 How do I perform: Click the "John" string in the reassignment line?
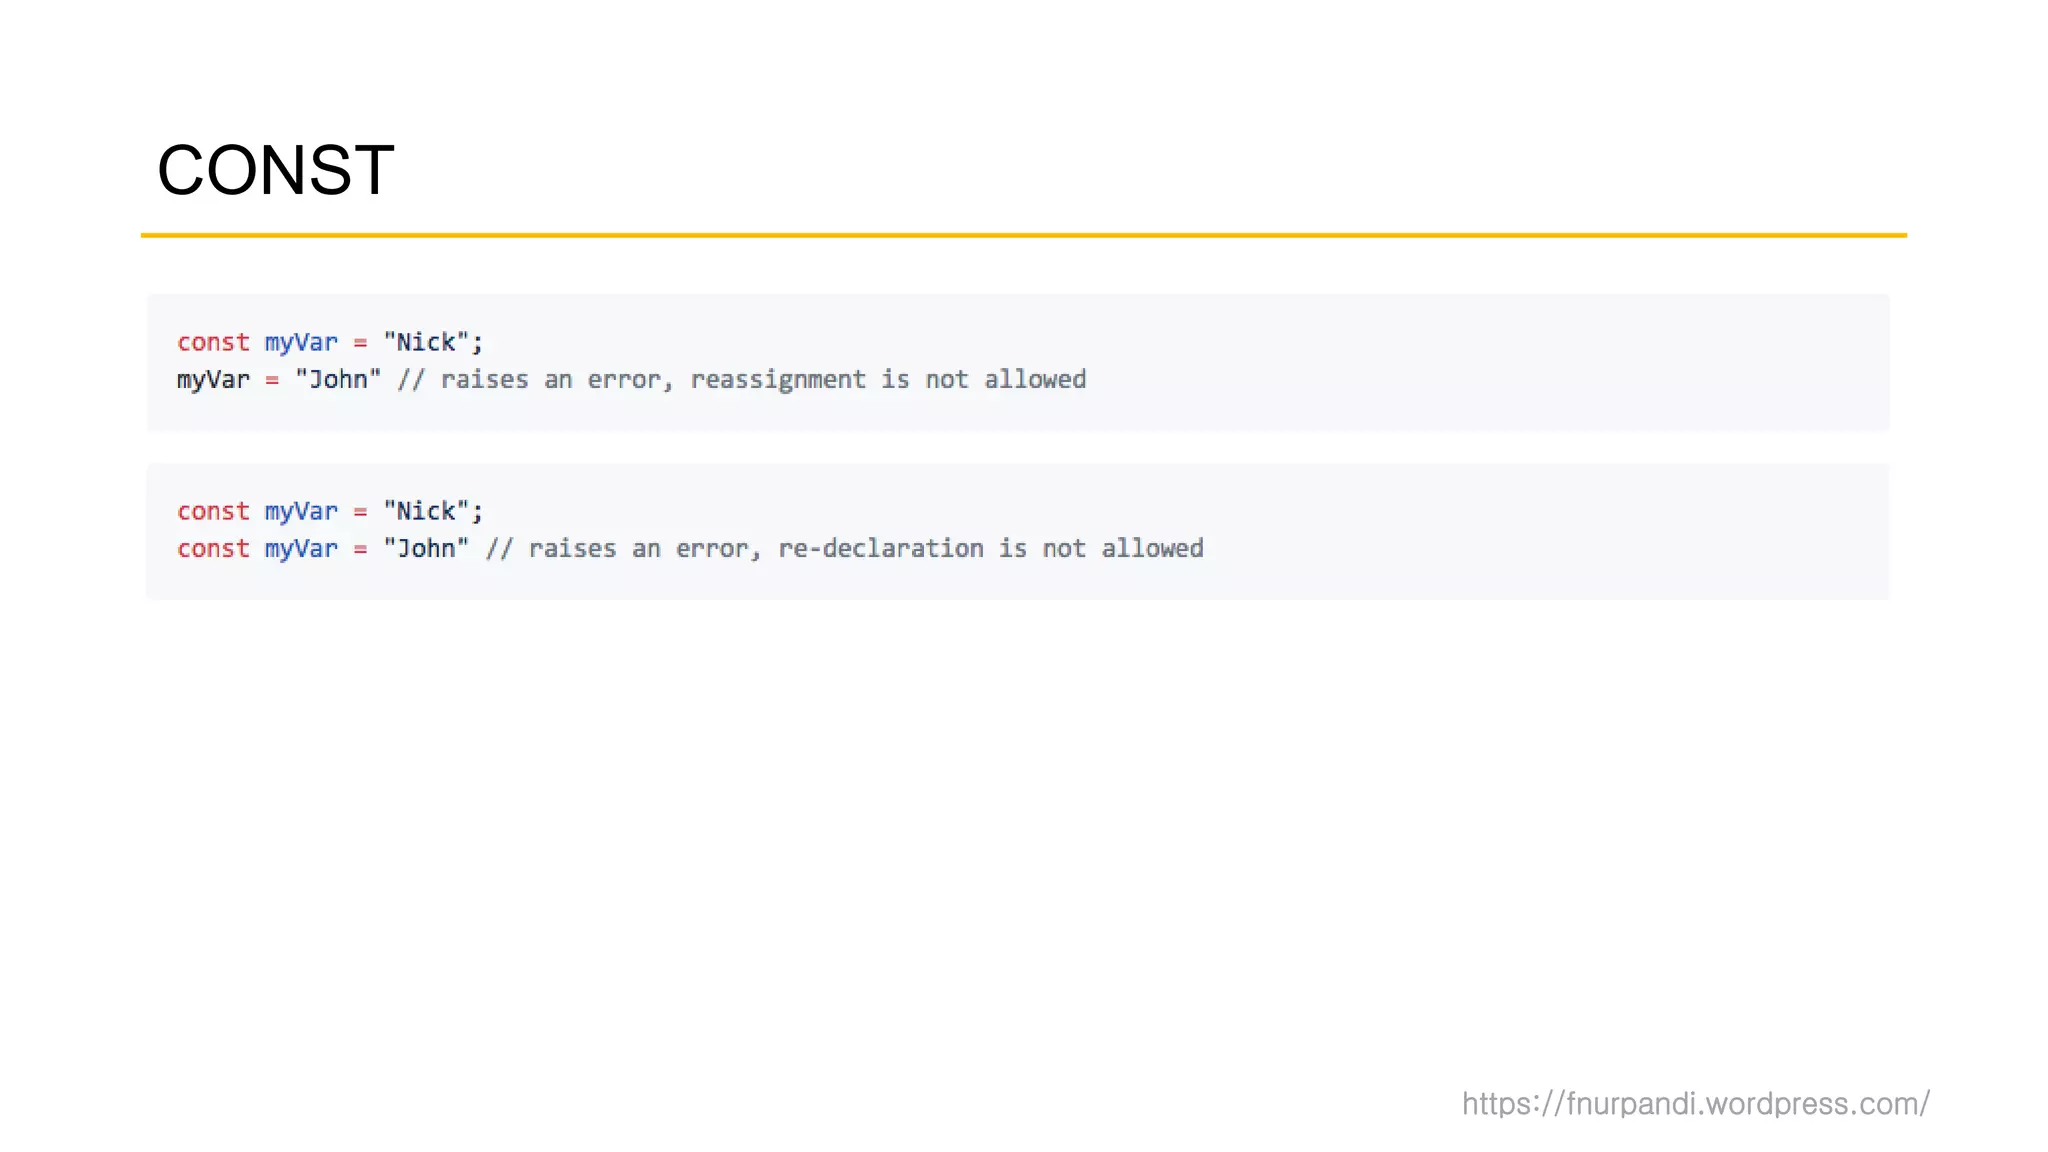click(338, 380)
